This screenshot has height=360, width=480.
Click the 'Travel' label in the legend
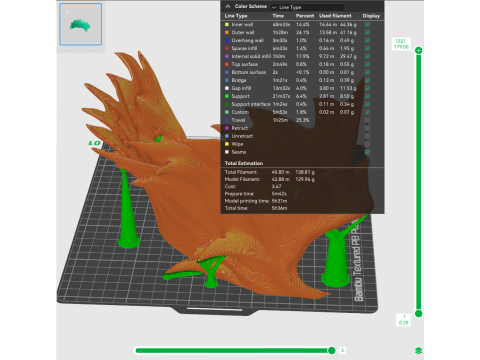pos(238,120)
